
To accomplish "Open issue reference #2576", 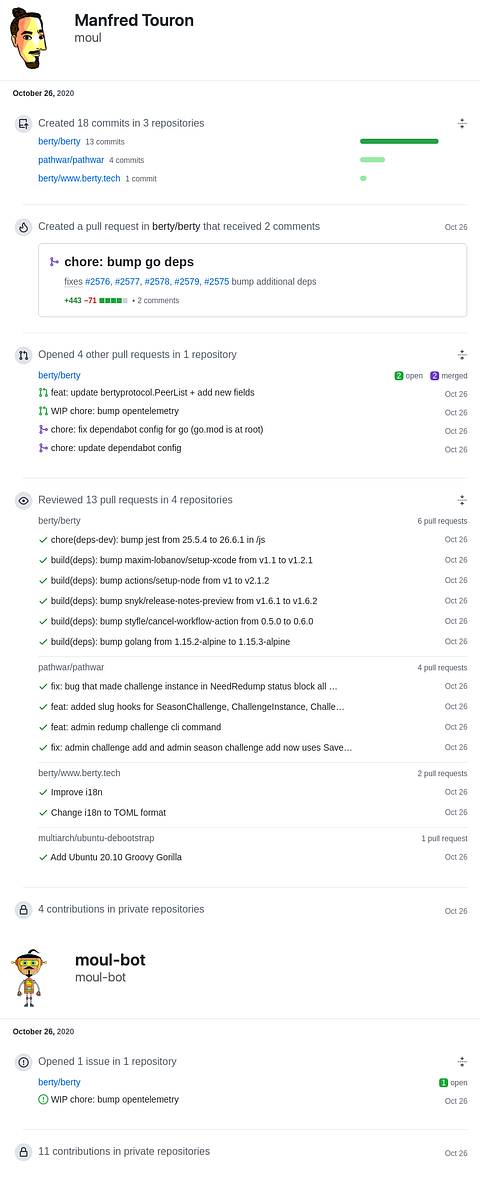I will [98, 281].
